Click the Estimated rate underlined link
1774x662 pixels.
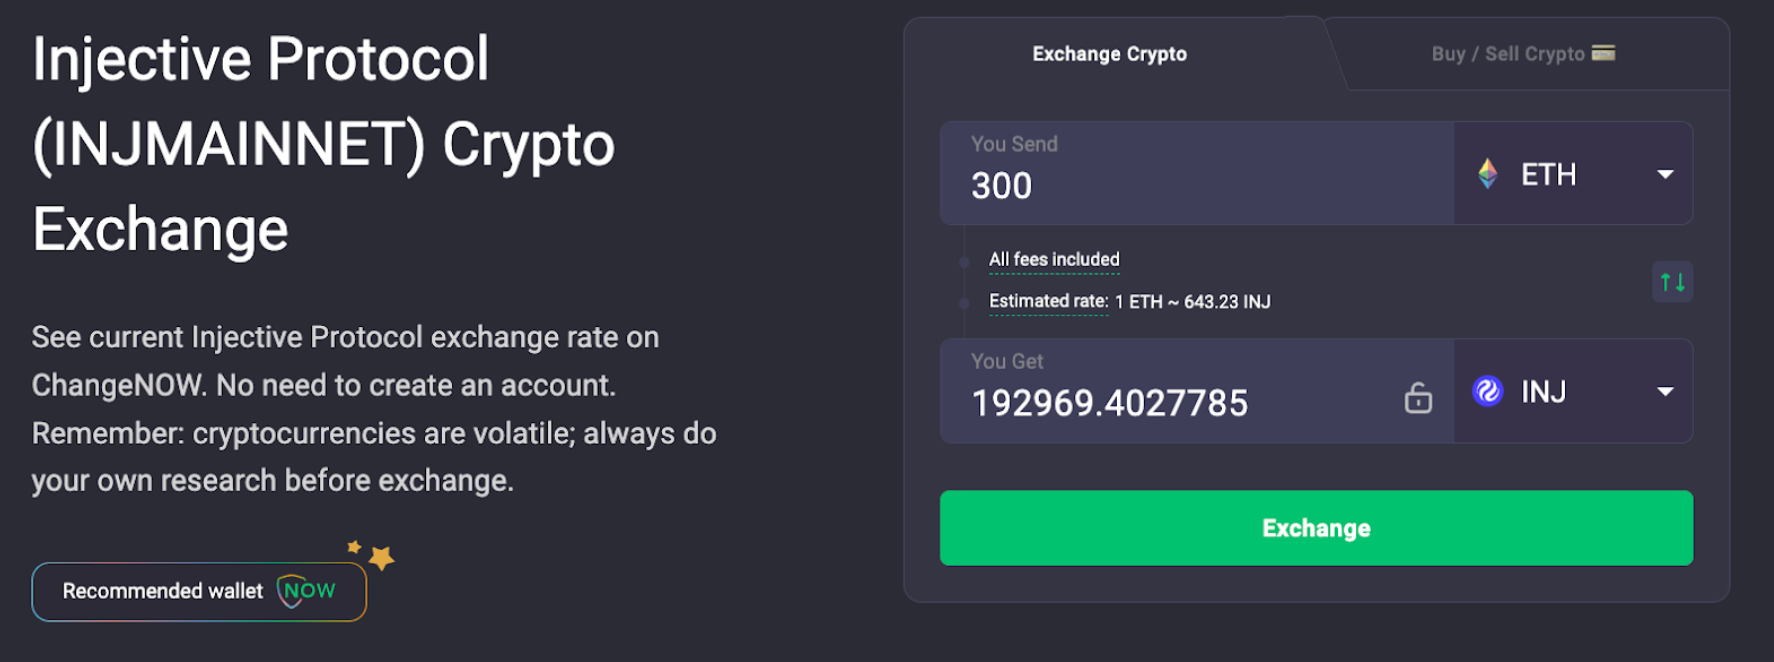1048,301
